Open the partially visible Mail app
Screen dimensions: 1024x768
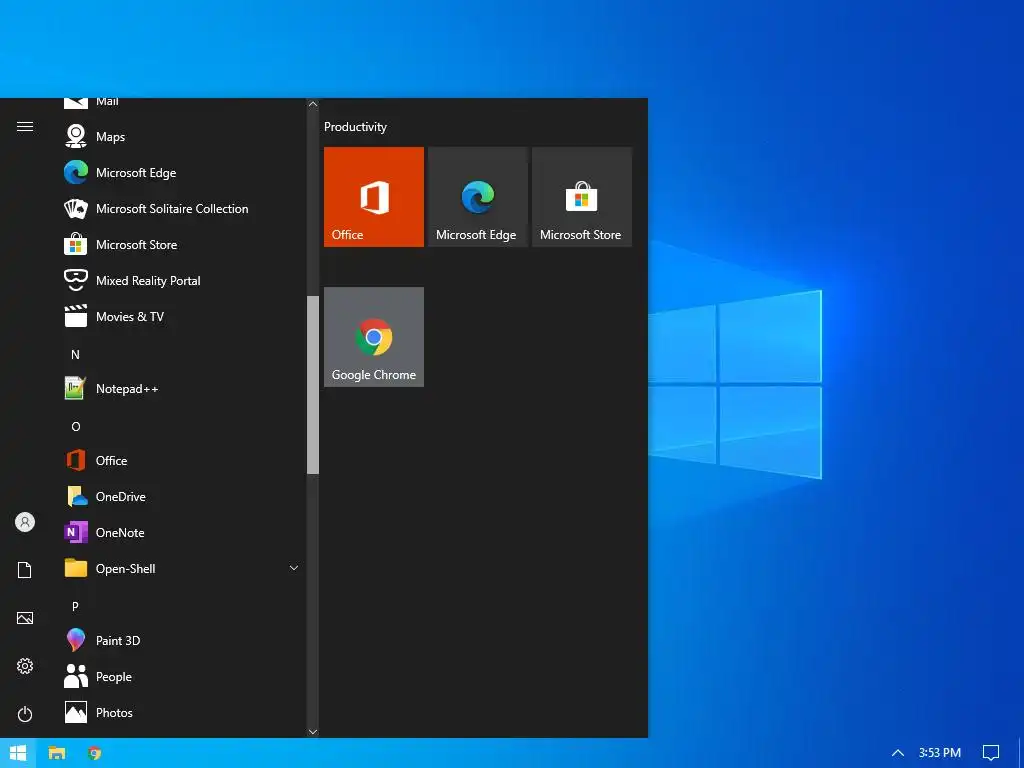pos(183,104)
